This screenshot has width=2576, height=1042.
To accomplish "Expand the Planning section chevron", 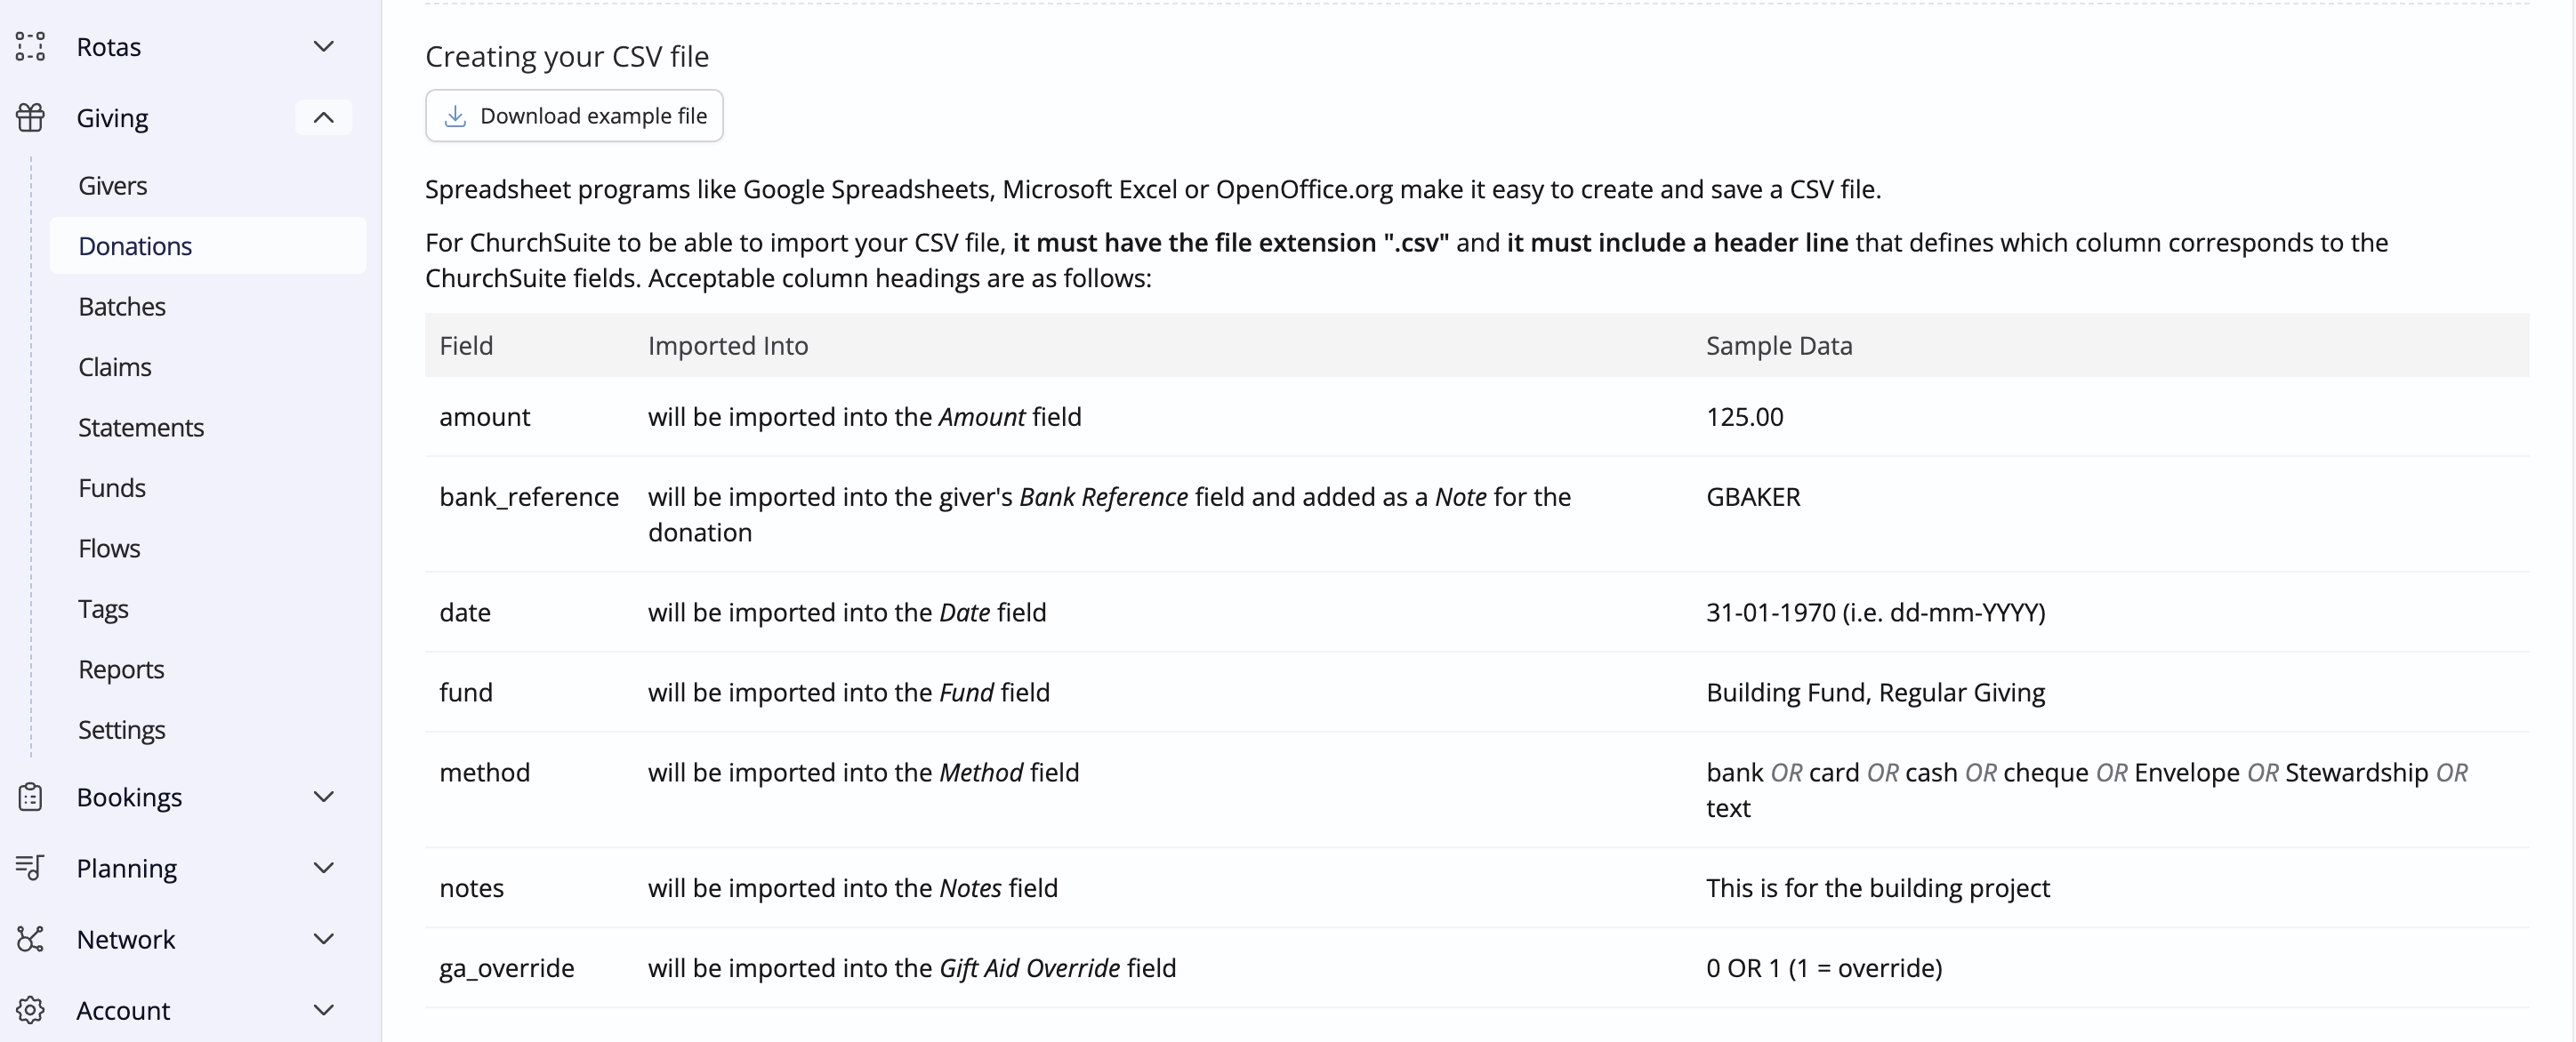I will [323, 868].
